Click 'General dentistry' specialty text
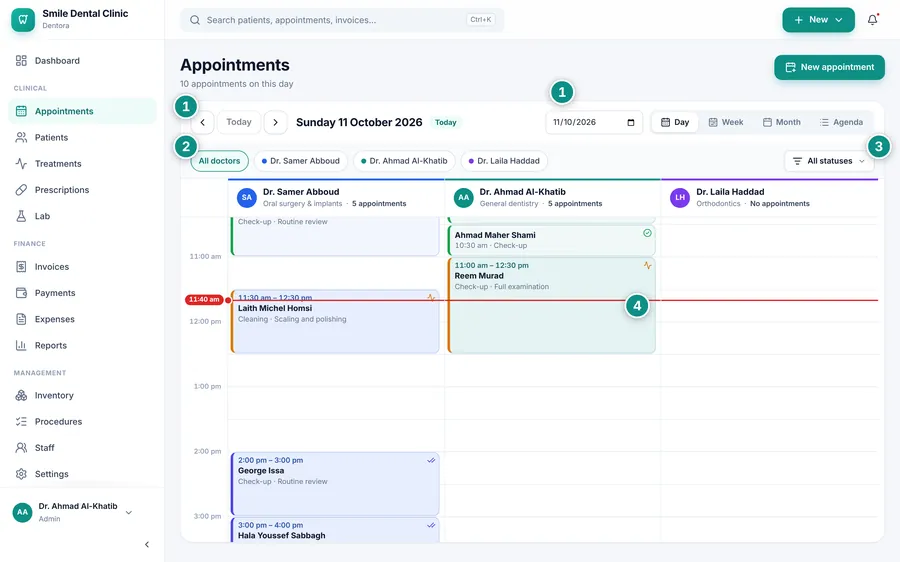Image resolution: width=900 pixels, height=562 pixels. 509,204
